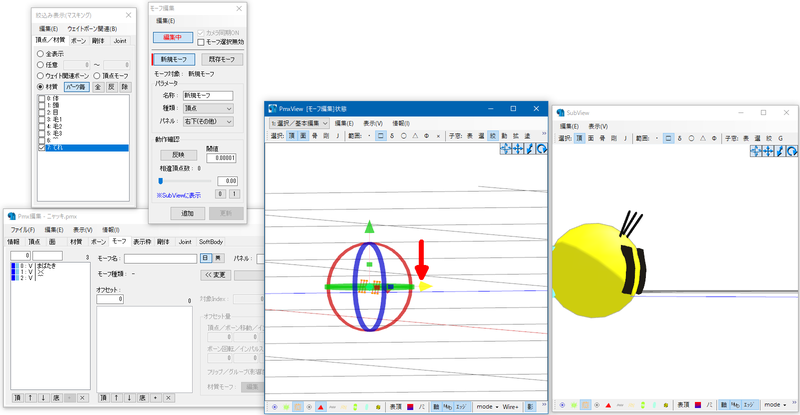Image resolution: width=800 pixels, height=415 pixels.
Task: Toggle vertex (頂) selection in SubView toolbar
Action: click(579, 138)
